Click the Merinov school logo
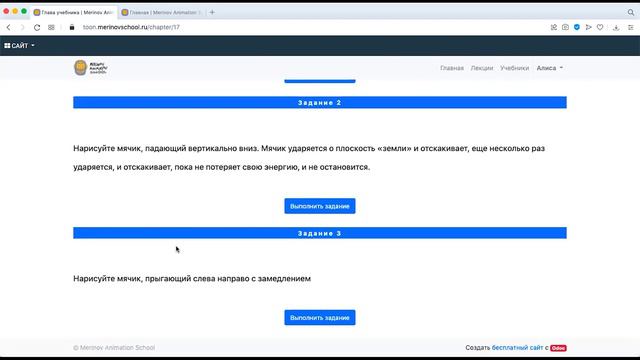The image size is (640, 360). [91, 68]
